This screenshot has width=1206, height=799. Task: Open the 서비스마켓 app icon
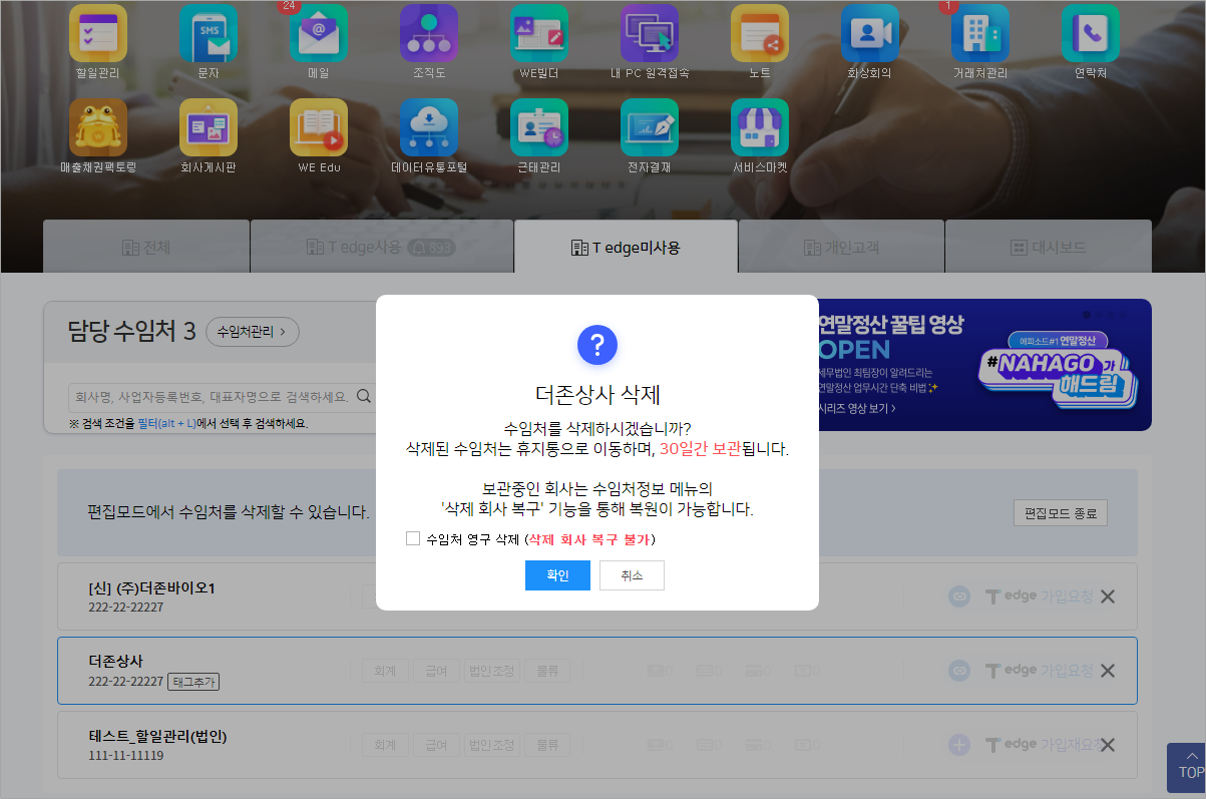pyautogui.click(x=759, y=128)
